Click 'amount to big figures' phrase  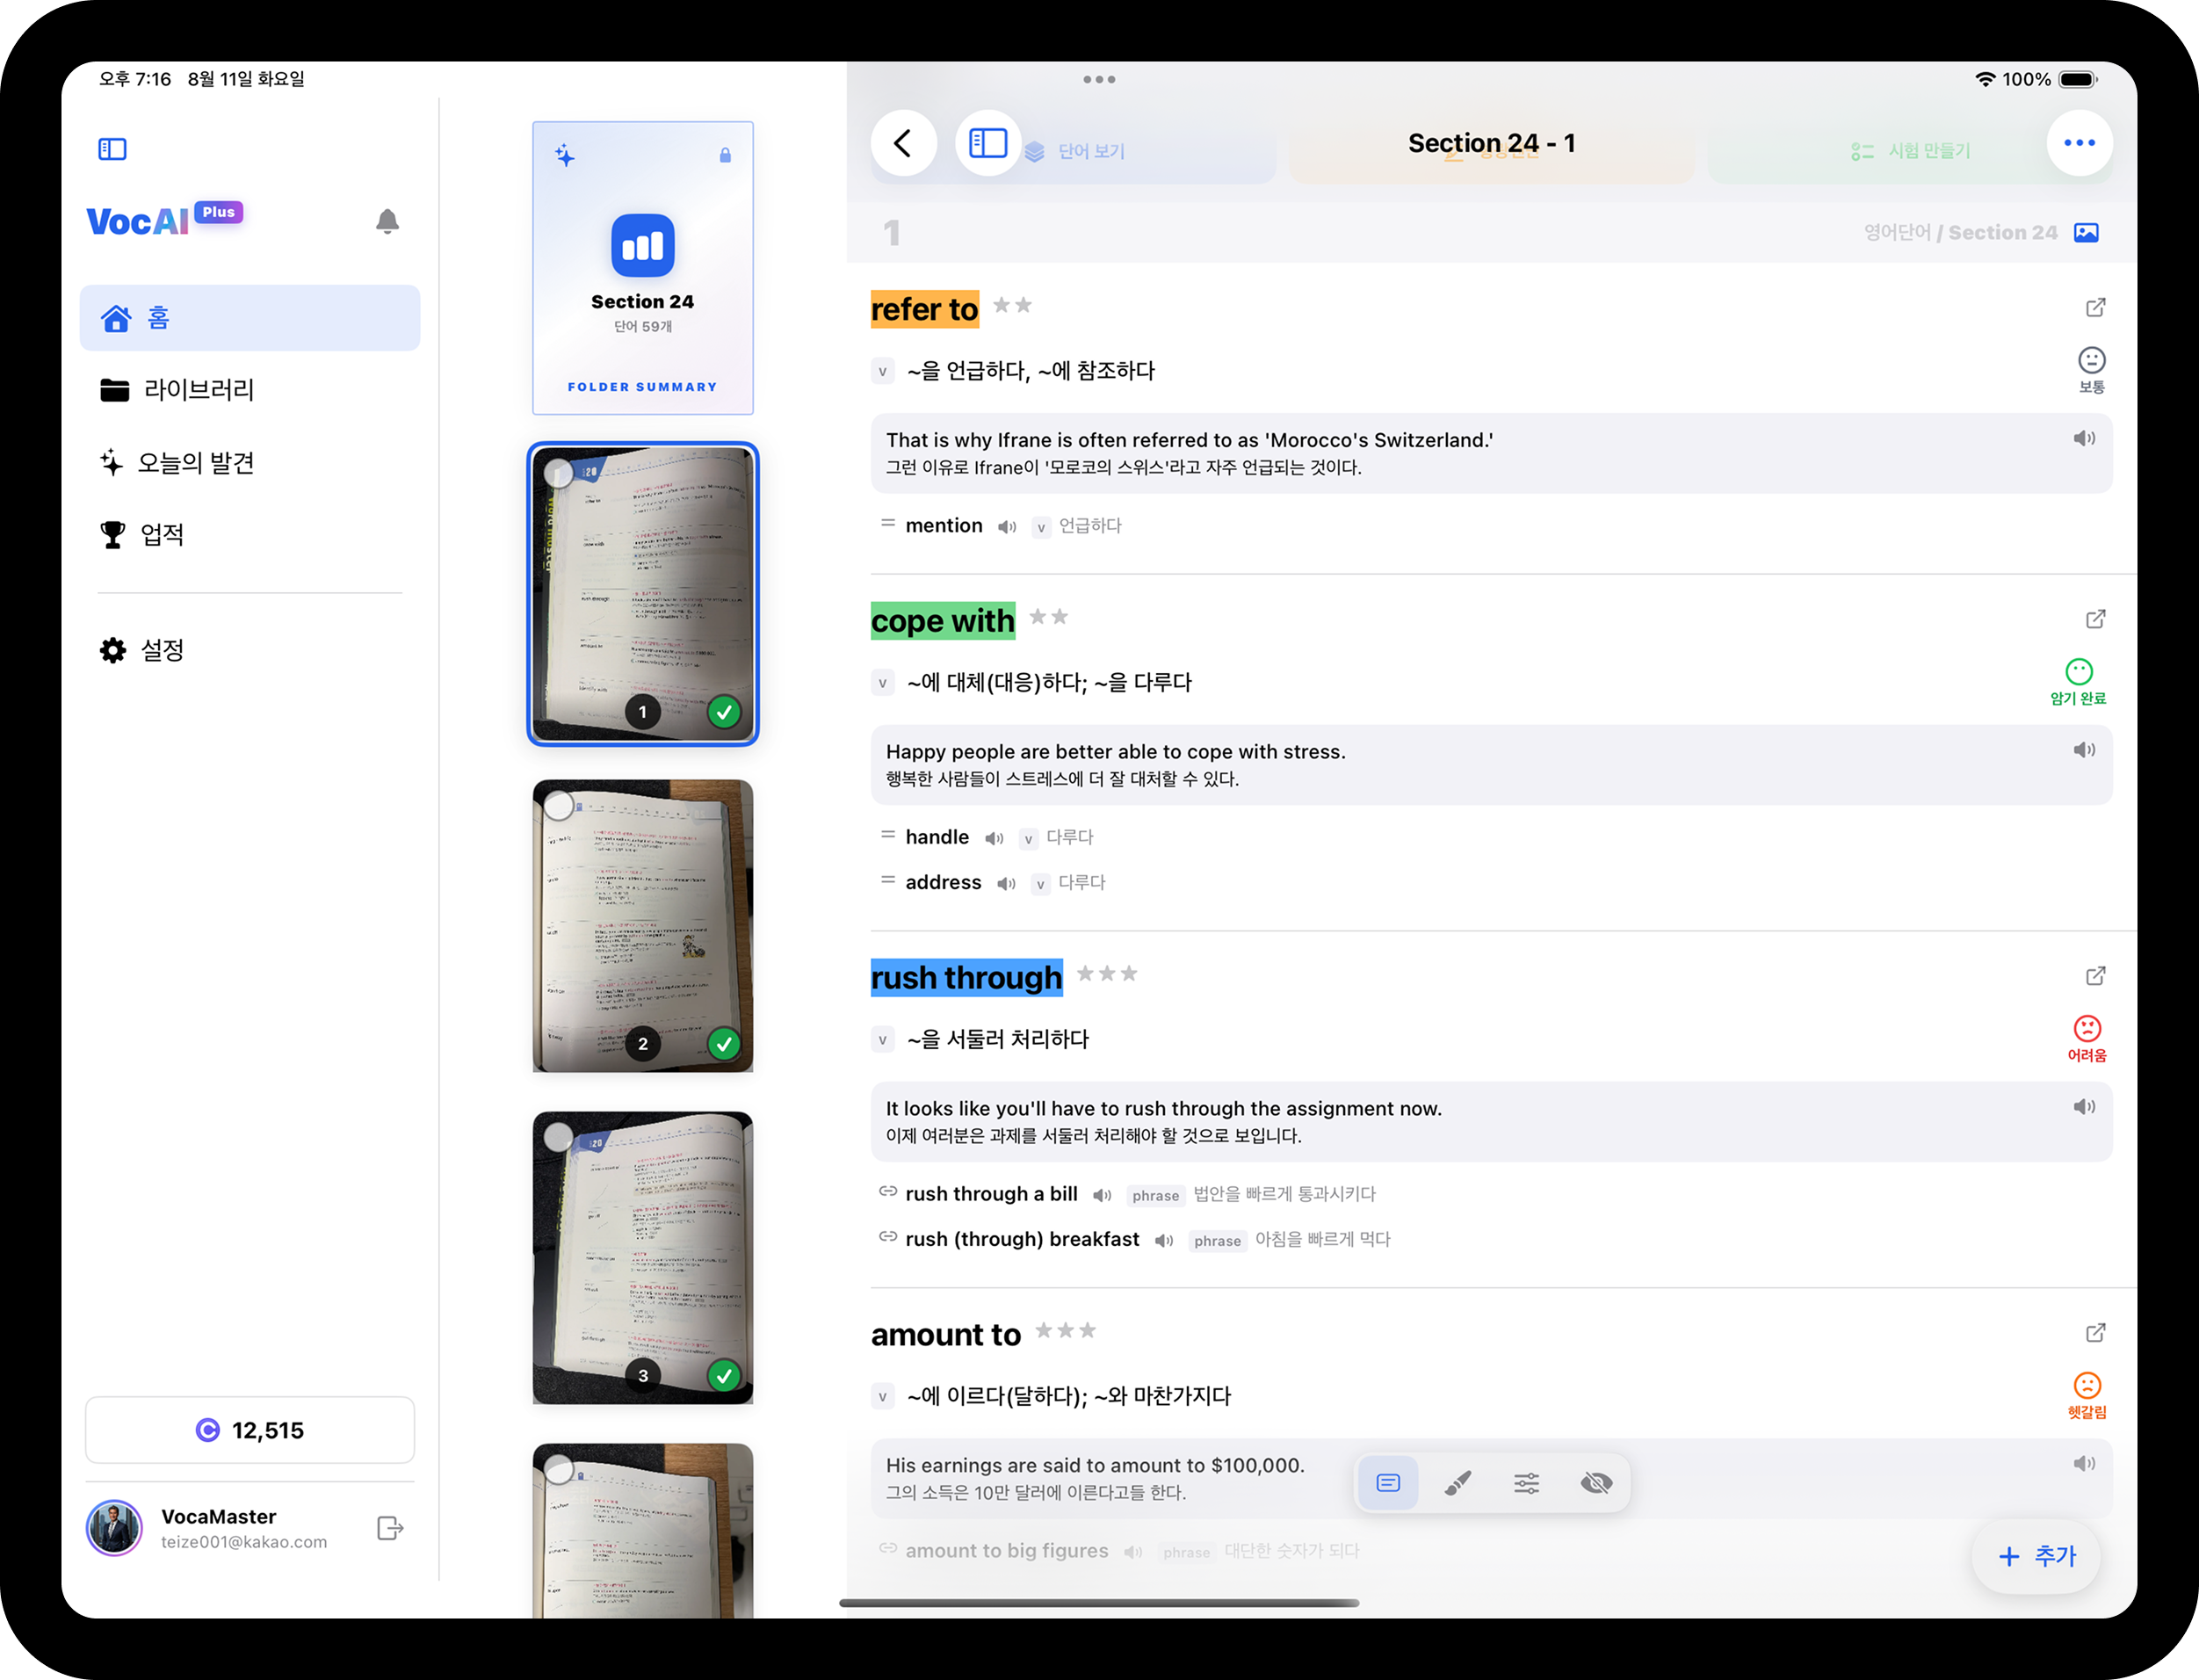pos(1007,1551)
